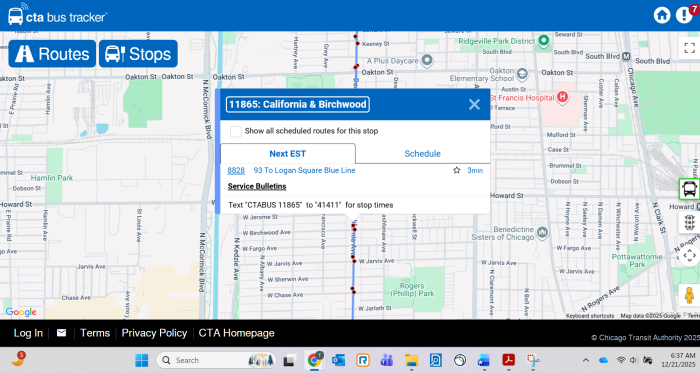Open Task View from the taskbar
The width and height of the screenshot is (700, 373).
tap(289, 360)
